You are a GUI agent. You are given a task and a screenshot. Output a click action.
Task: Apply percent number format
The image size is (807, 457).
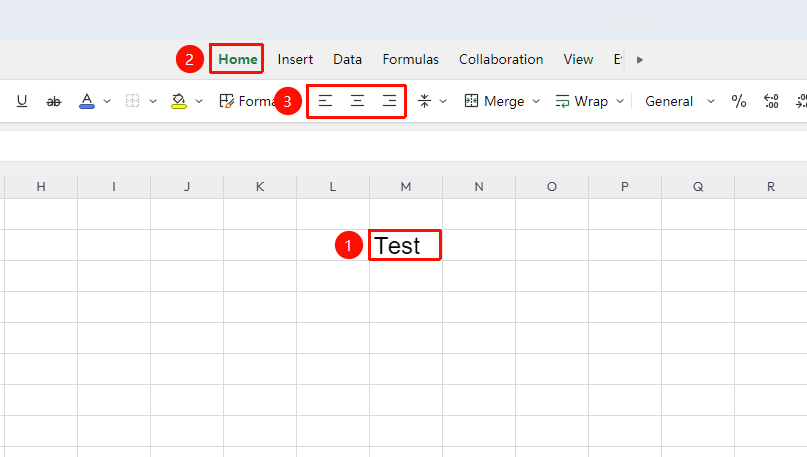[739, 101]
